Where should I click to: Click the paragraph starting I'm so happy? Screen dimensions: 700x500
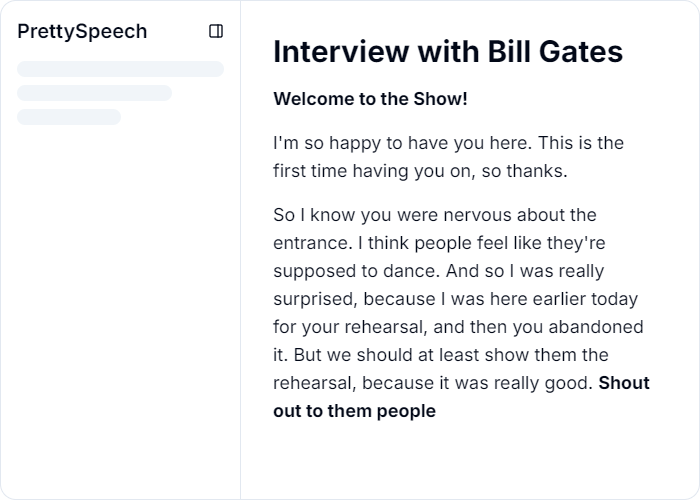[448, 157]
